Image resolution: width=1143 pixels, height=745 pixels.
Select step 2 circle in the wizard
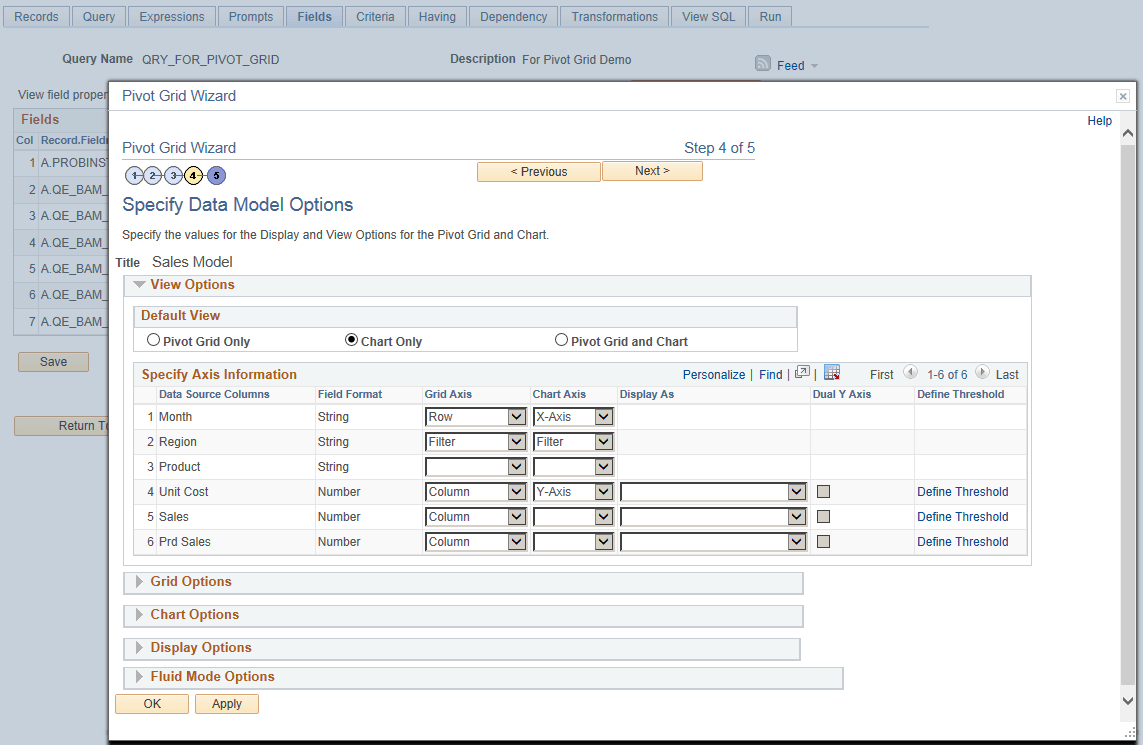[154, 175]
